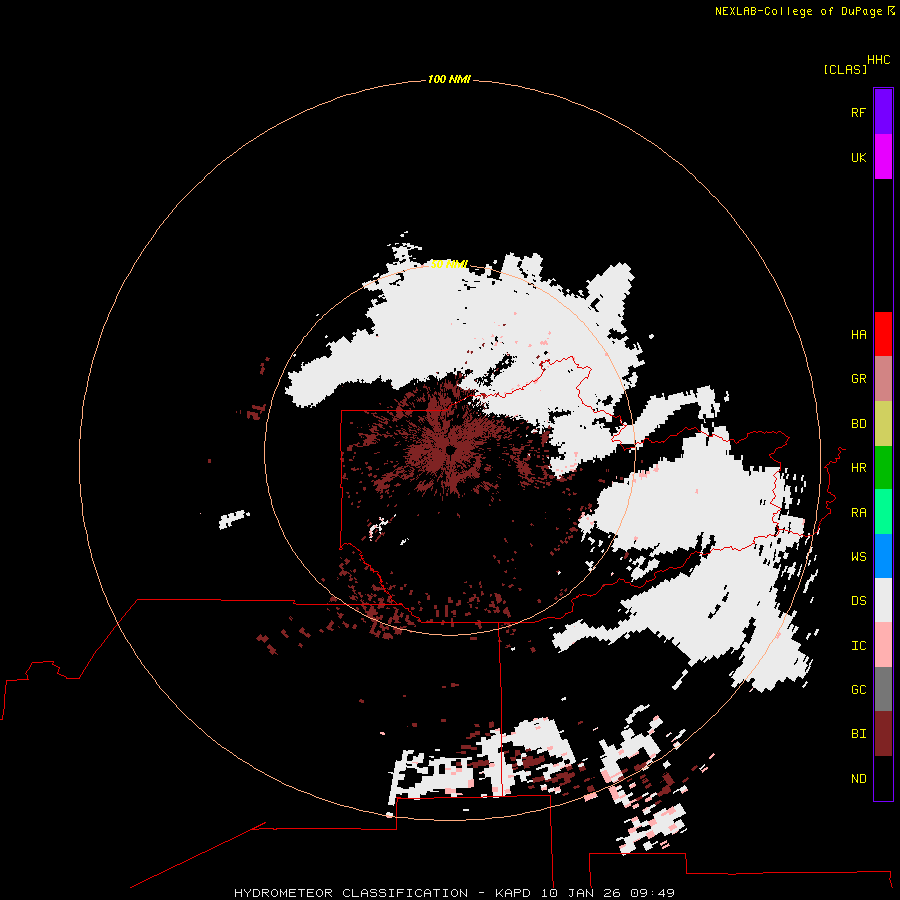Click the HR legend label
900x900 pixels.
tap(858, 467)
